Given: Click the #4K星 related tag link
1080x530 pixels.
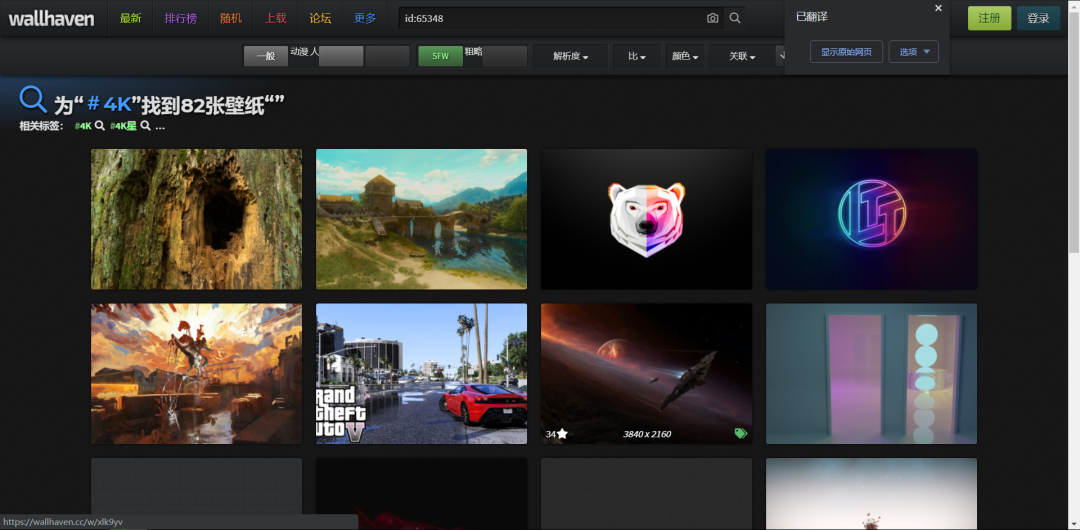Looking at the screenshot, I should point(123,126).
